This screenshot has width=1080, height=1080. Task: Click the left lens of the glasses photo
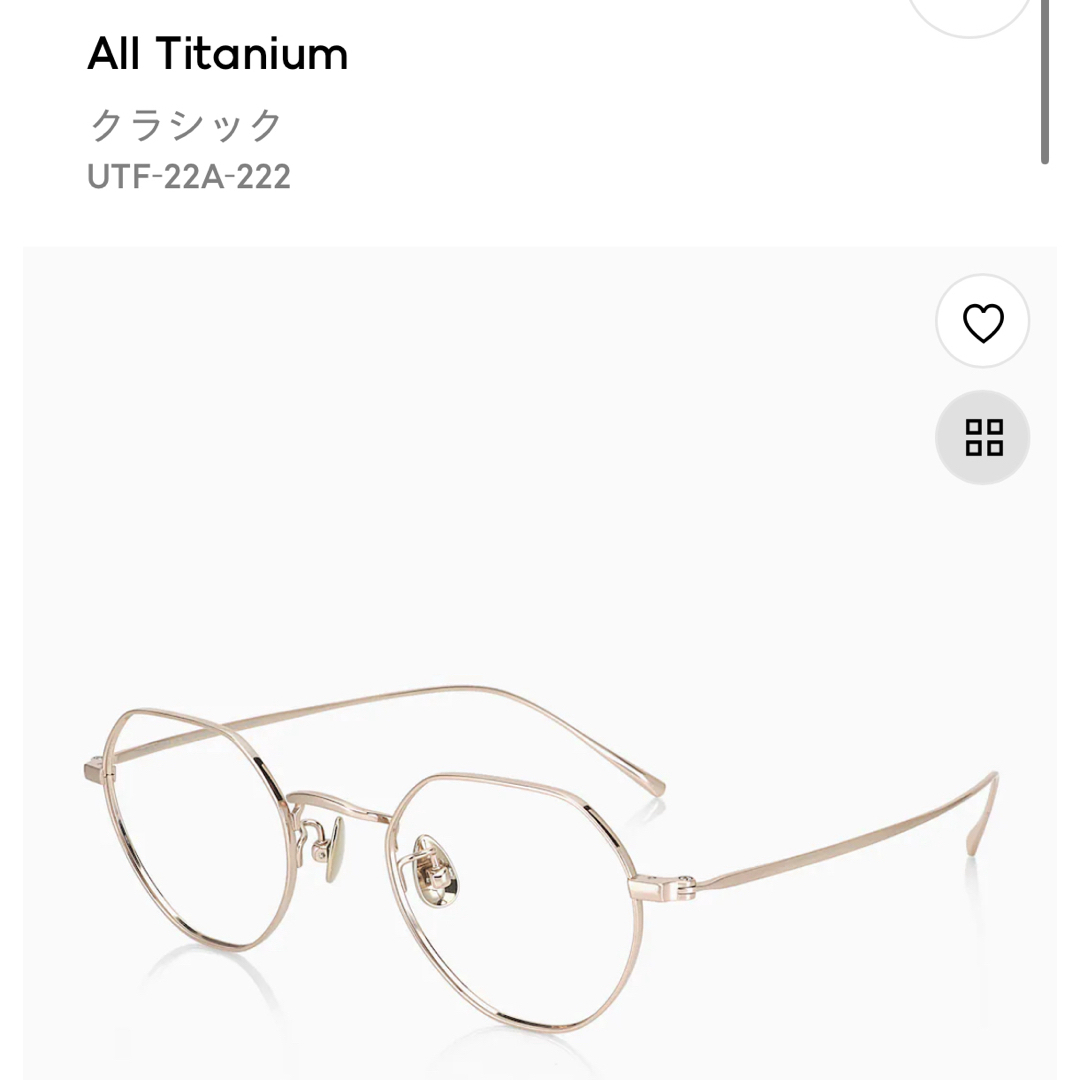tap(196, 827)
